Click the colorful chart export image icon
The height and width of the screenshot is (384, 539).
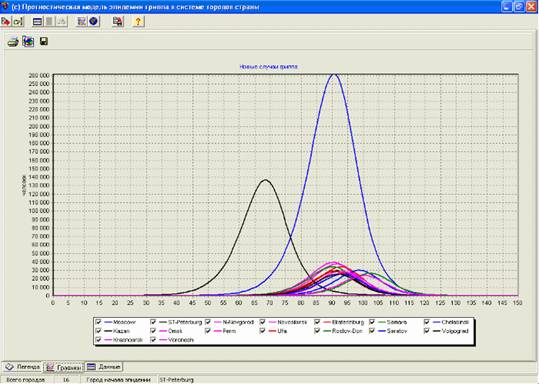[x=28, y=42]
